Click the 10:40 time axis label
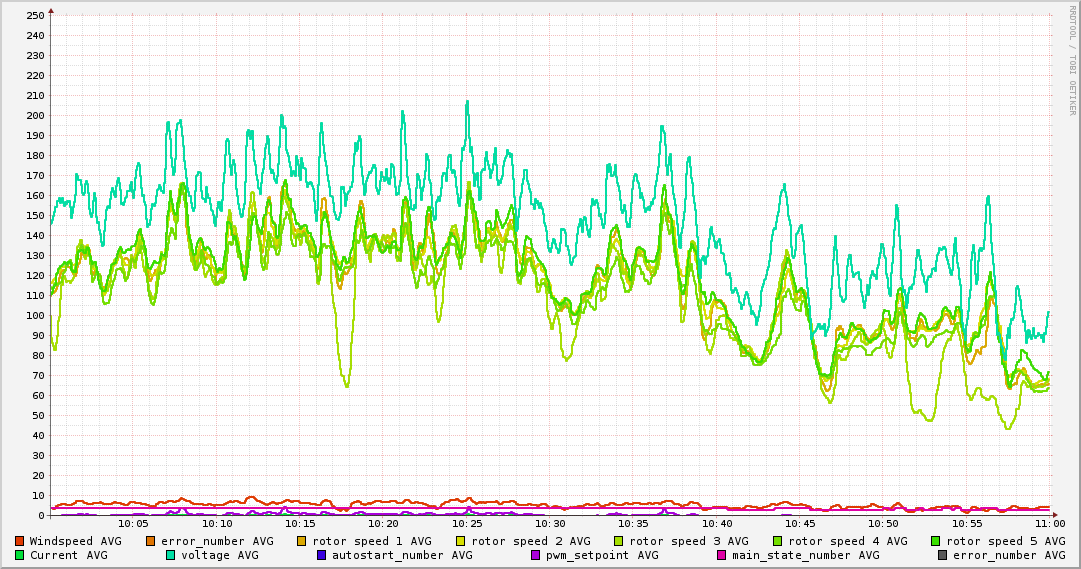The width and height of the screenshot is (1081, 569). pyautogui.click(x=717, y=524)
